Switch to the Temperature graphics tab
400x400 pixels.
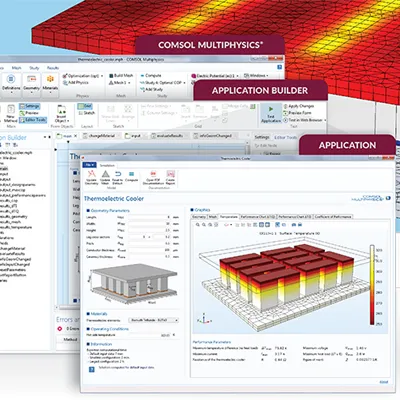229,217
